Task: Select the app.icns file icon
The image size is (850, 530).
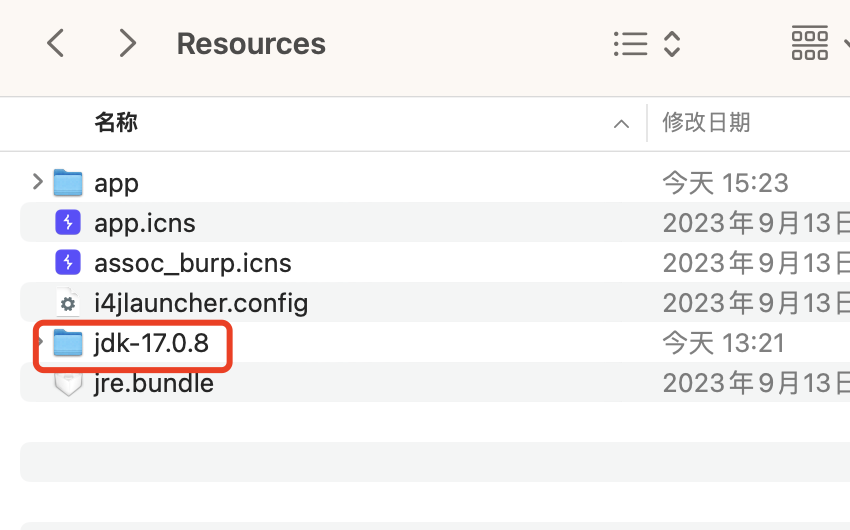Action: click(68, 222)
